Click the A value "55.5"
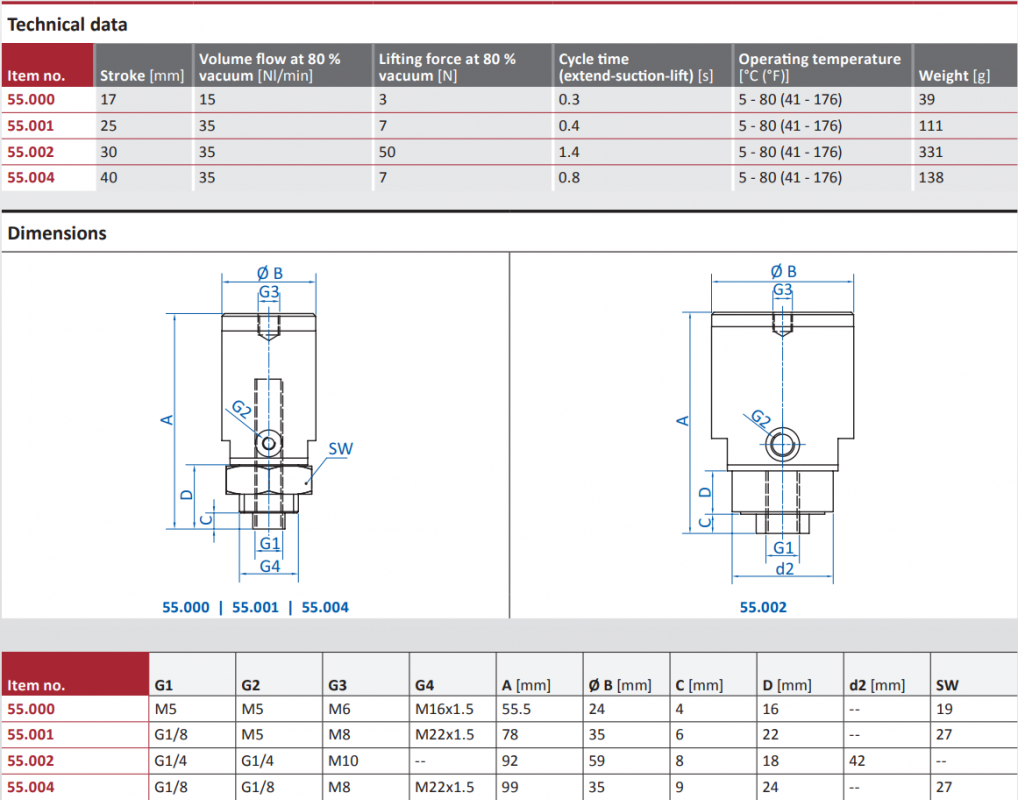 (516, 709)
